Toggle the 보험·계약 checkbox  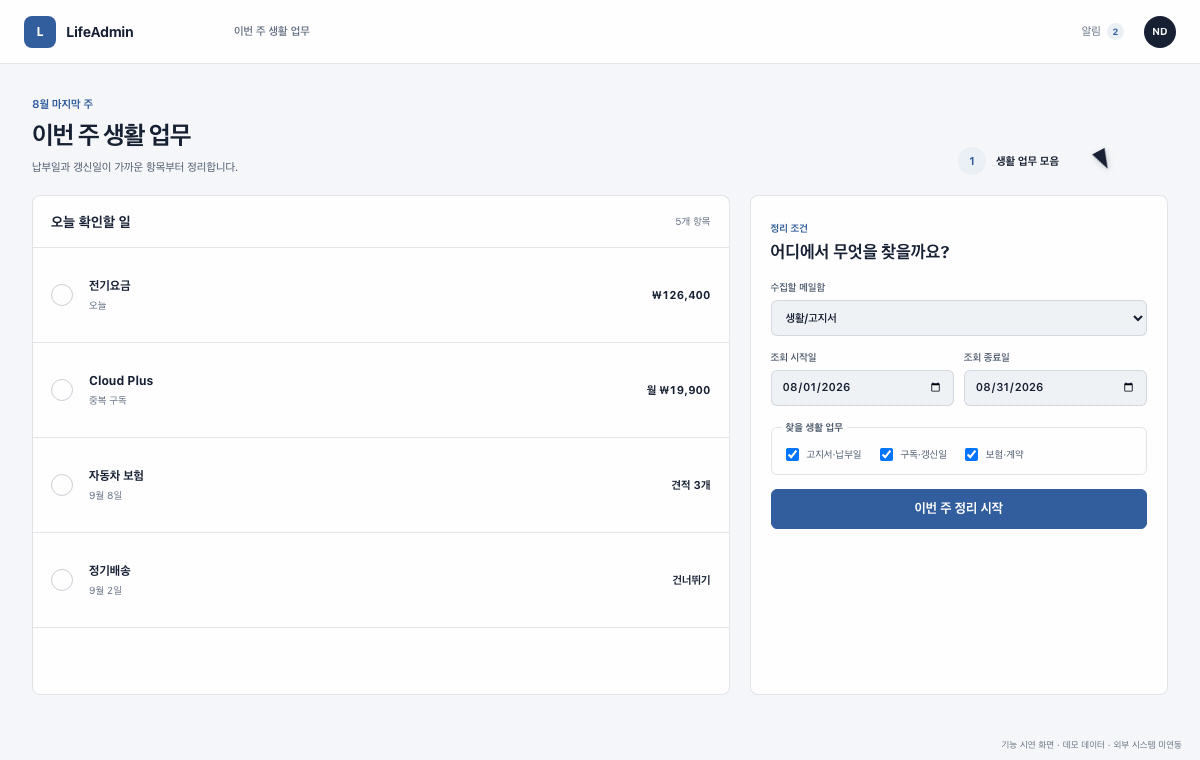[971, 454]
